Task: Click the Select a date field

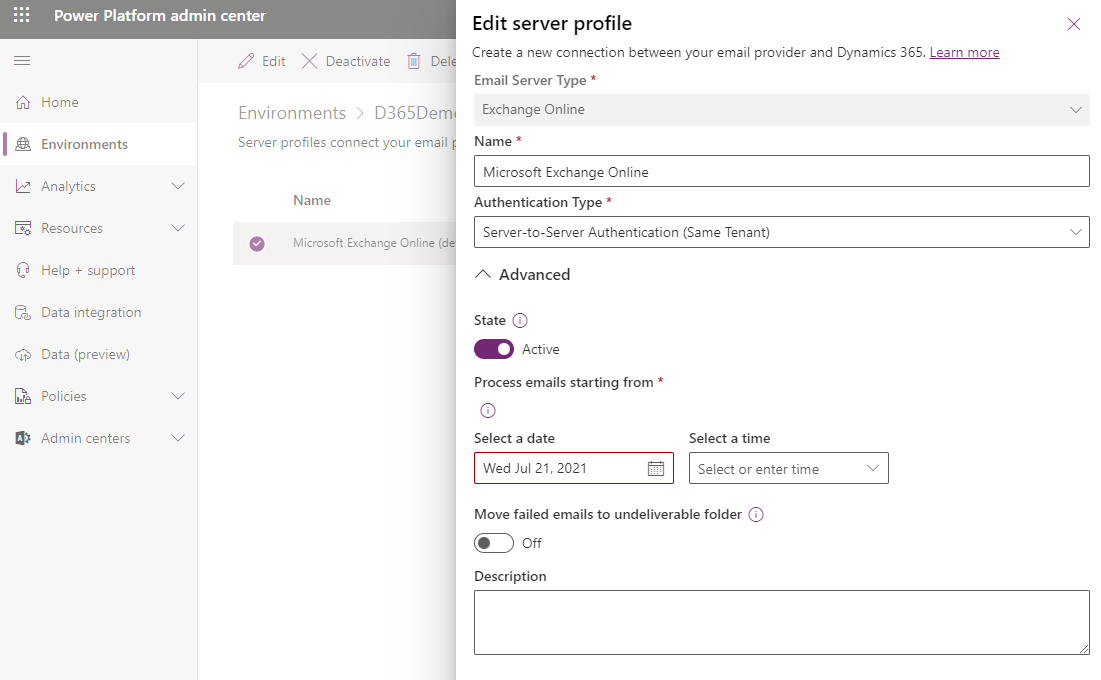Action: coord(574,469)
